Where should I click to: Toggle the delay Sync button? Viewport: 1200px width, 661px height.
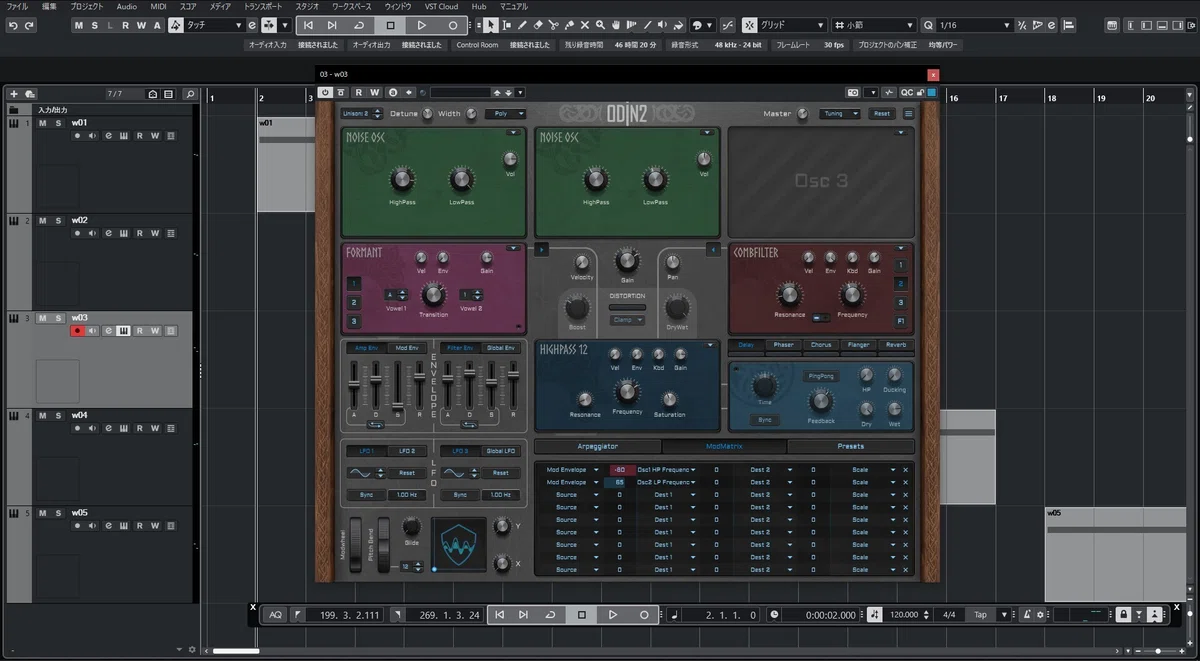(x=765, y=420)
